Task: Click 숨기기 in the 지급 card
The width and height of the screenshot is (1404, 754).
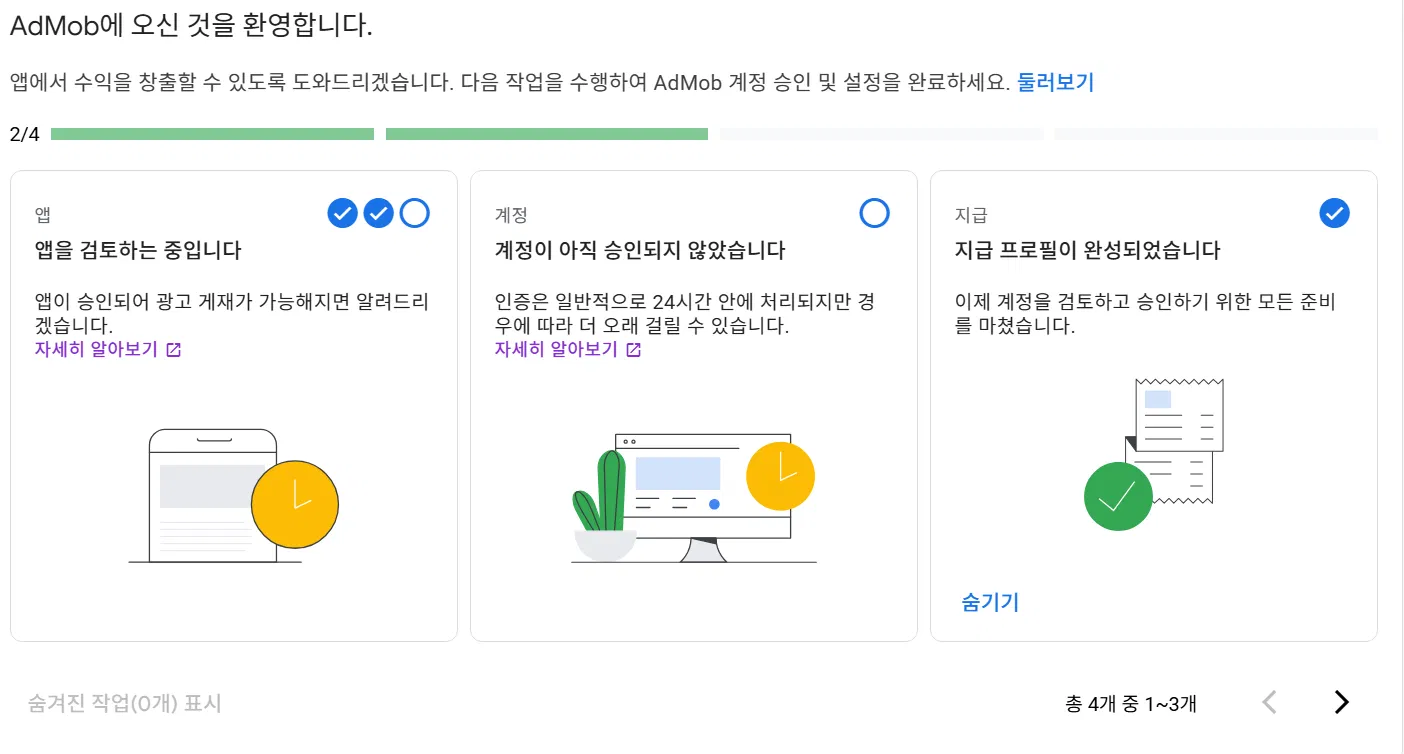Action: coord(990,602)
